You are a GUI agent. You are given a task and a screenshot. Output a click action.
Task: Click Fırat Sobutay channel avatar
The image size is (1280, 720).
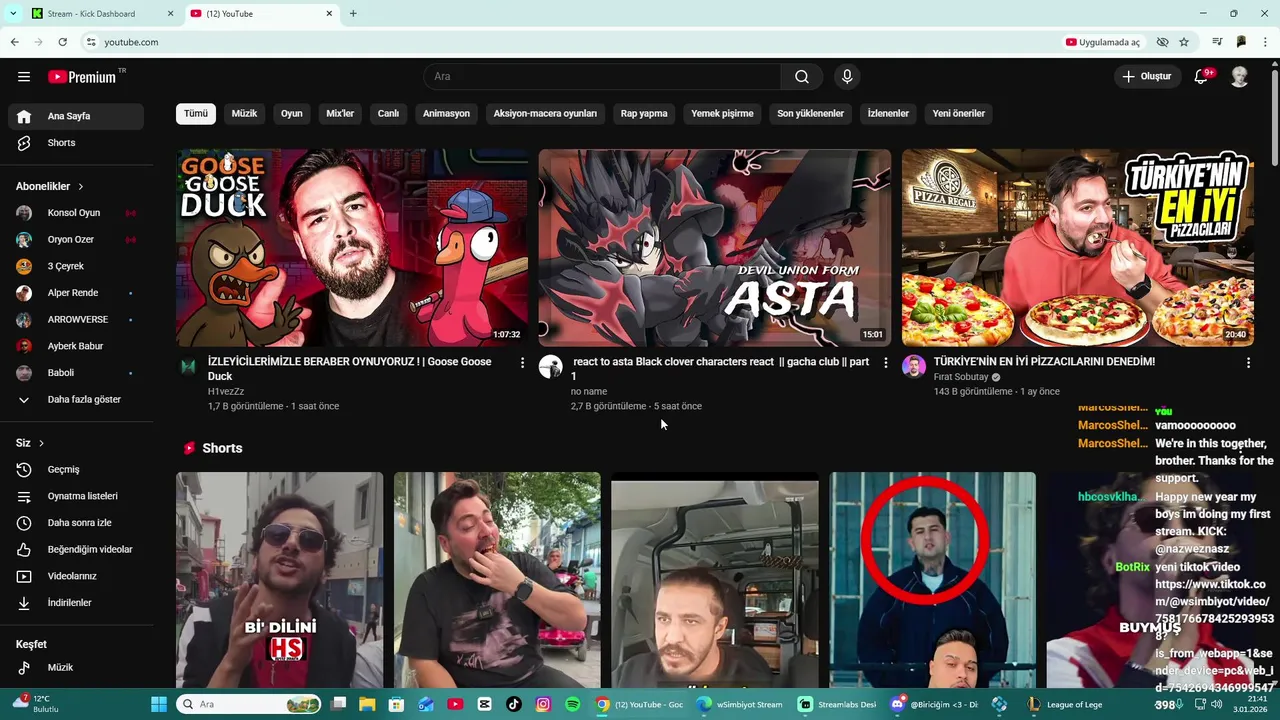(914, 366)
